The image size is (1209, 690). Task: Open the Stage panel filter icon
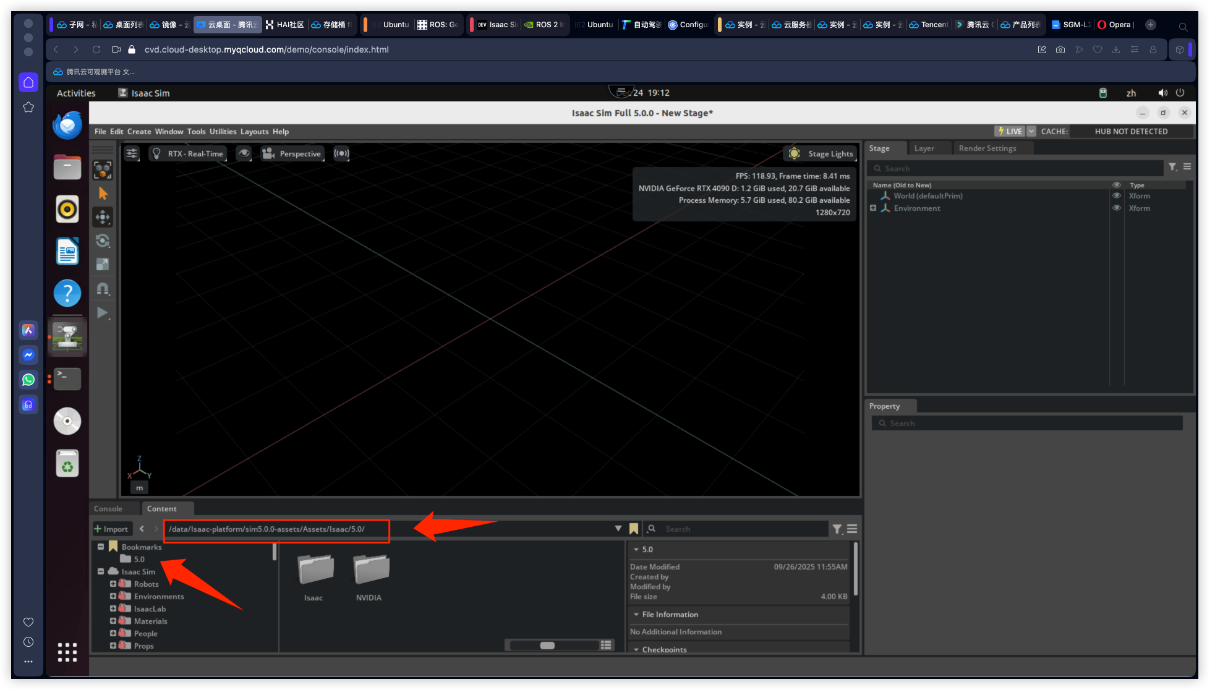(x=1172, y=168)
